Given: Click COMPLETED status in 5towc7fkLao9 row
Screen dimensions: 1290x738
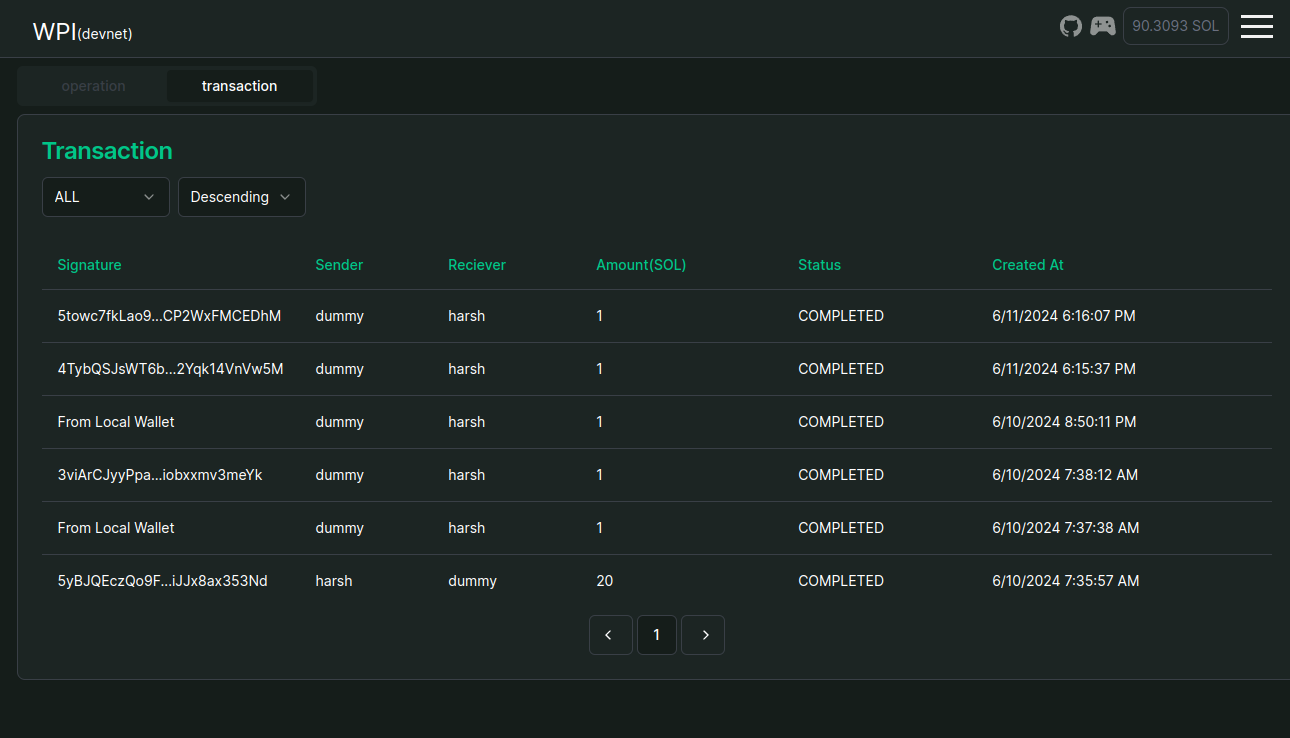Looking at the screenshot, I should click(841, 316).
